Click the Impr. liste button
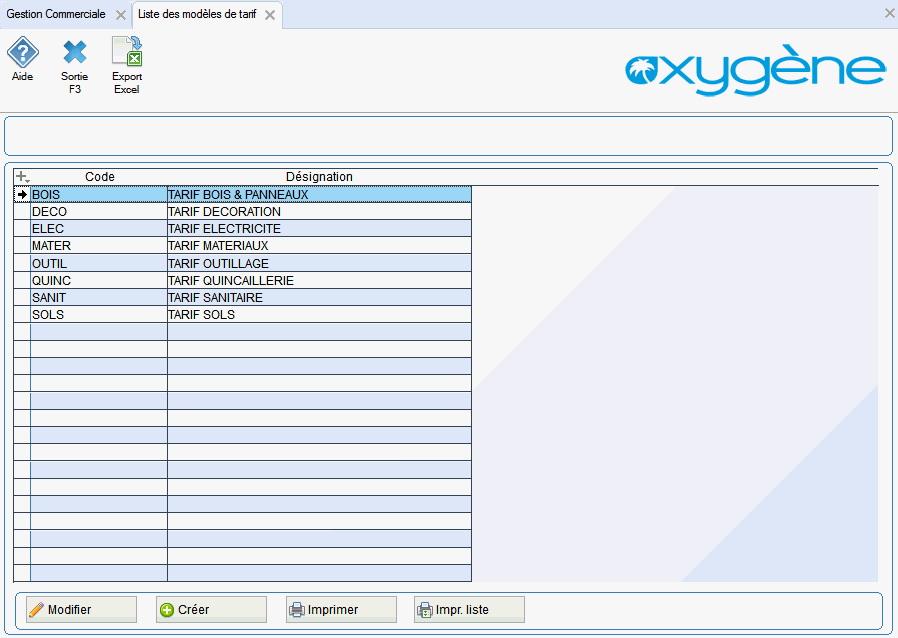This screenshot has height=638, width=898. 470,609
